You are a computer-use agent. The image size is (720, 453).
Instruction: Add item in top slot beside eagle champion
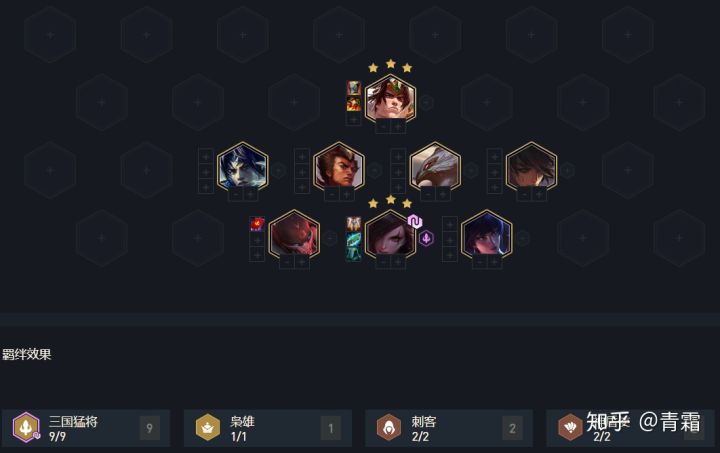[398, 157]
